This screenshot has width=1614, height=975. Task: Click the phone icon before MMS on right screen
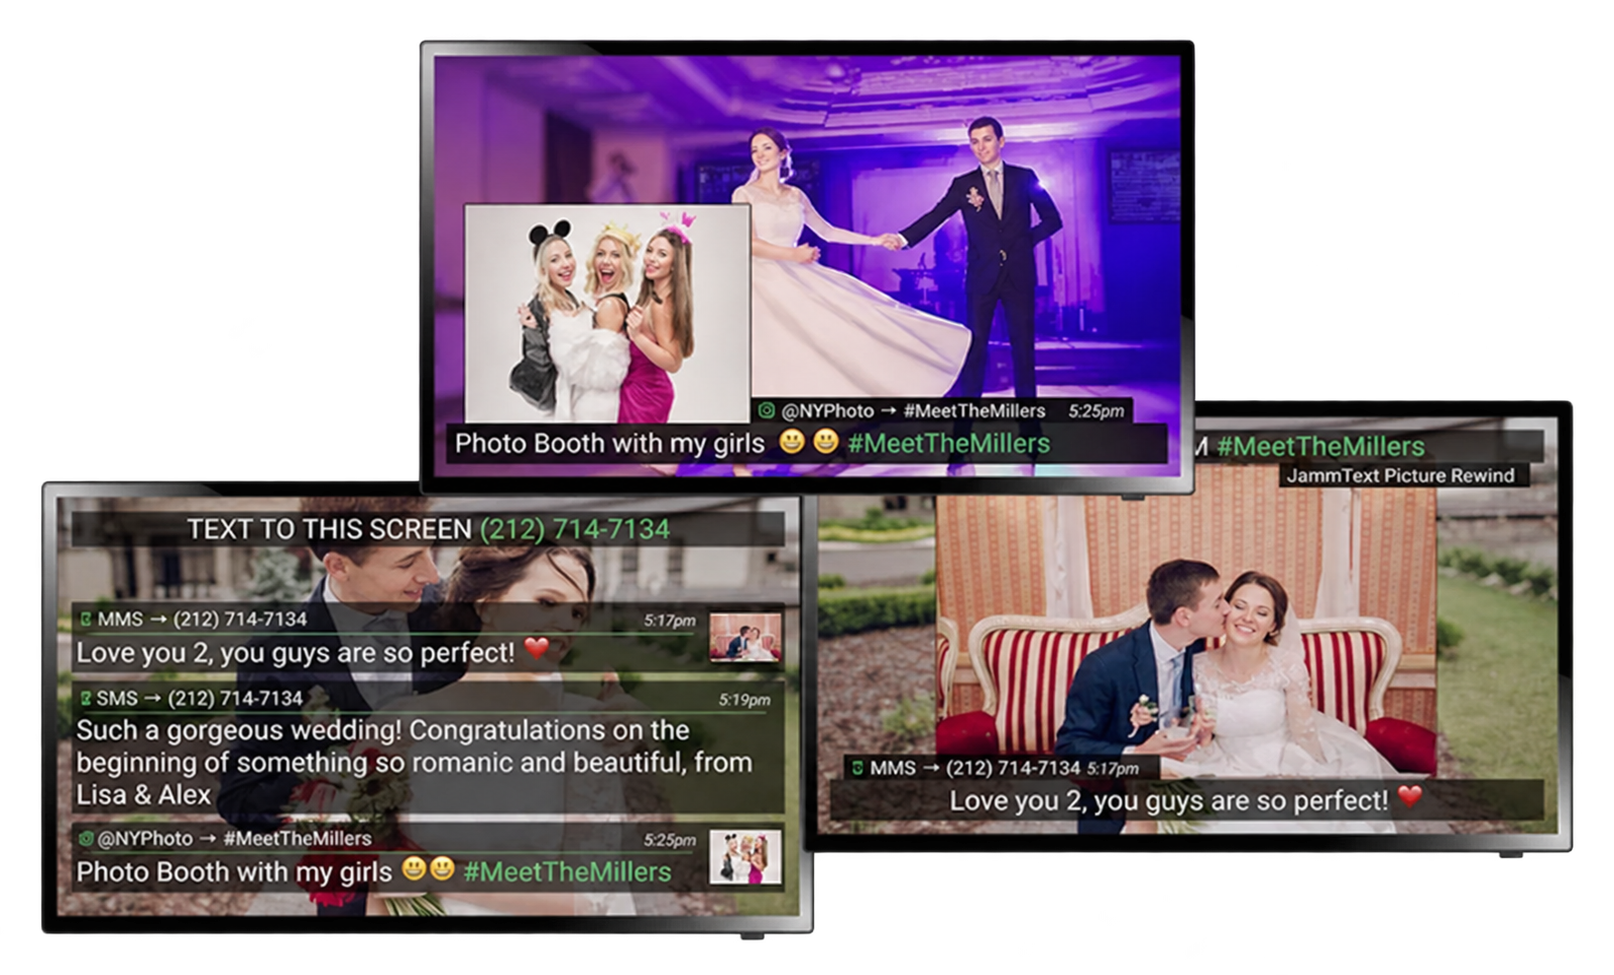[857, 768]
